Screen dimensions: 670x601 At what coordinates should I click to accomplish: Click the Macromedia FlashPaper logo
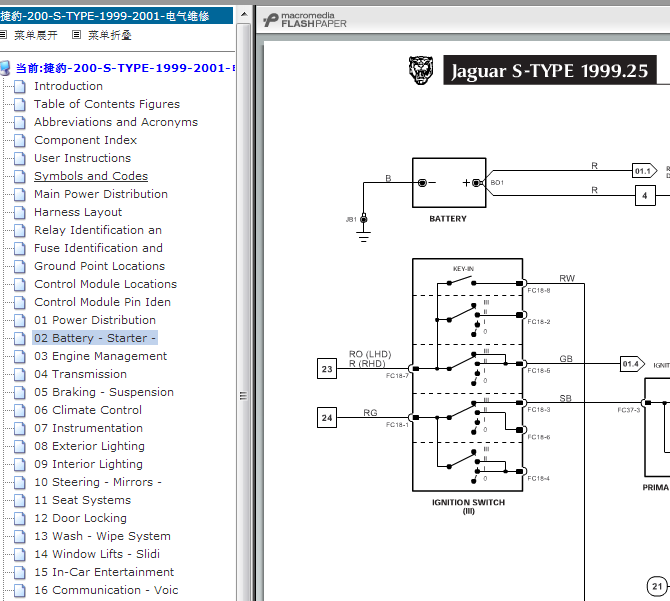(x=305, y=20)
